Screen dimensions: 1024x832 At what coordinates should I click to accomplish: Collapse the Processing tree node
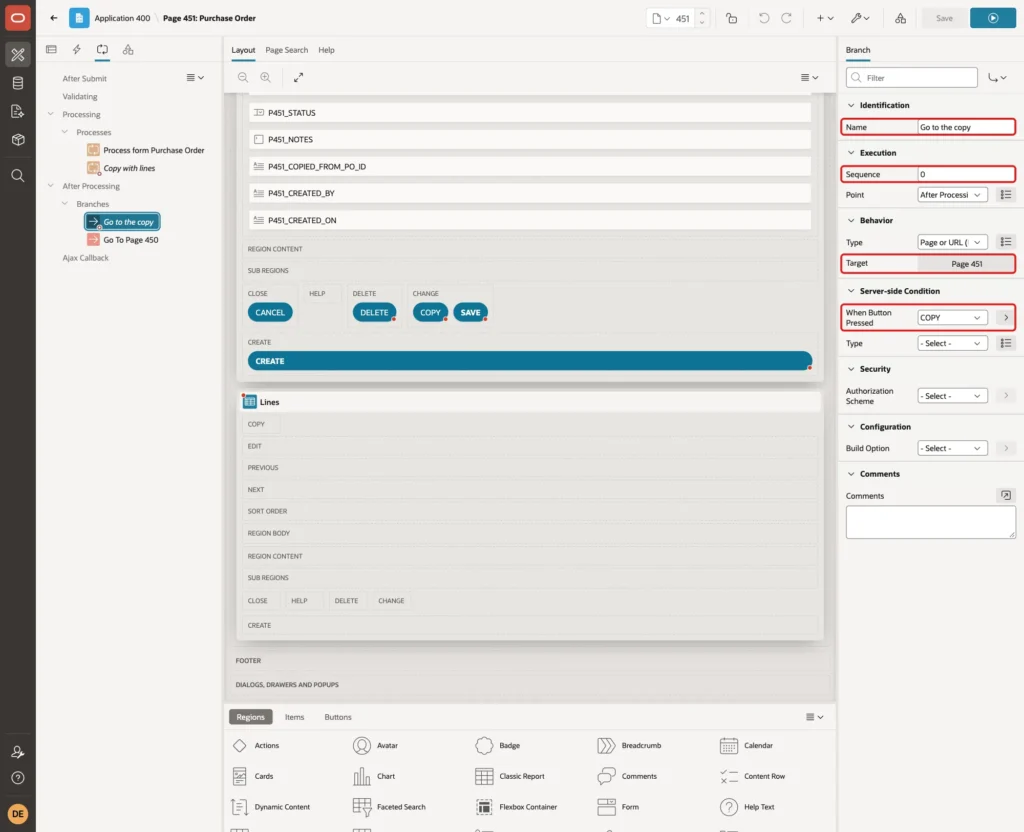[51, 114]
